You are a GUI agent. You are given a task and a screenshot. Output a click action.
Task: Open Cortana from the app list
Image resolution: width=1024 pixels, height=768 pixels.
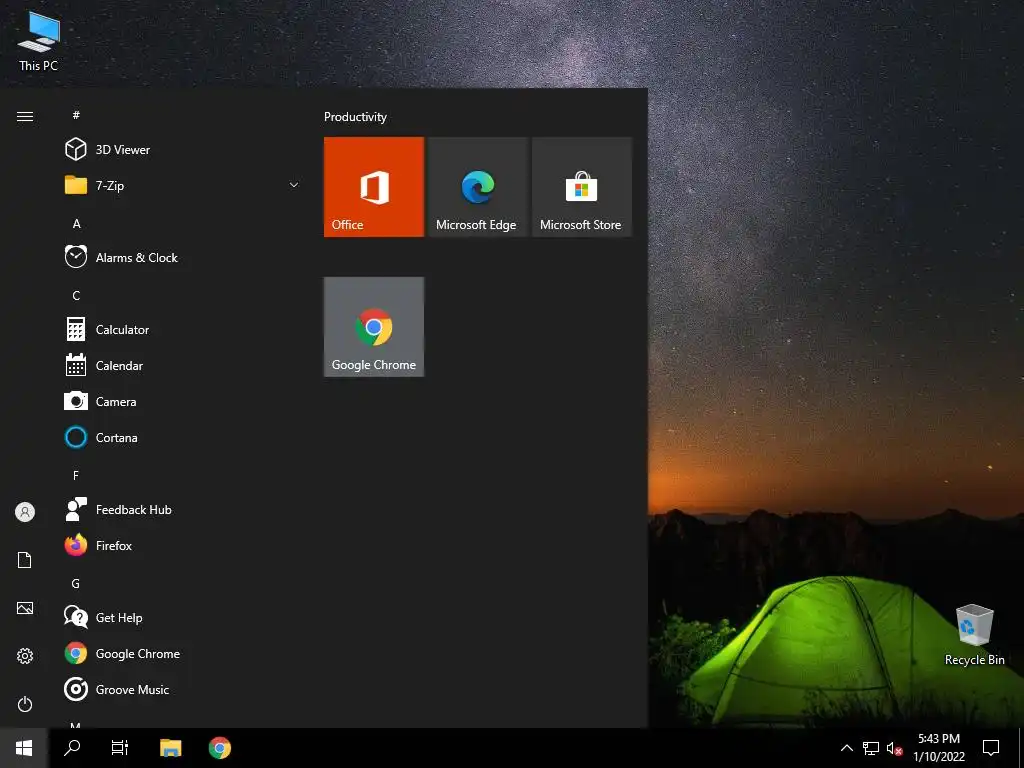coord(183,438)
